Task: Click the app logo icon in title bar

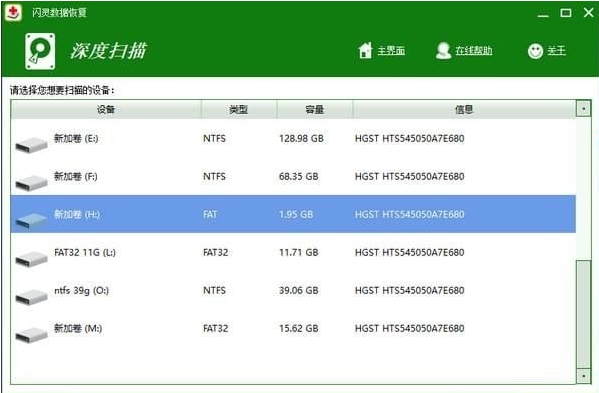Action: point(13,12)
